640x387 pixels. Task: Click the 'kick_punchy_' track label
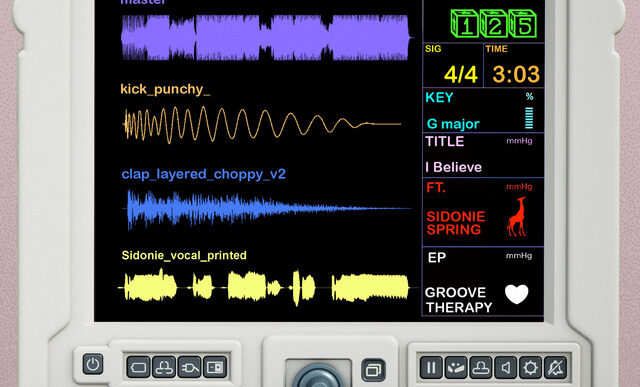[165, 89]
